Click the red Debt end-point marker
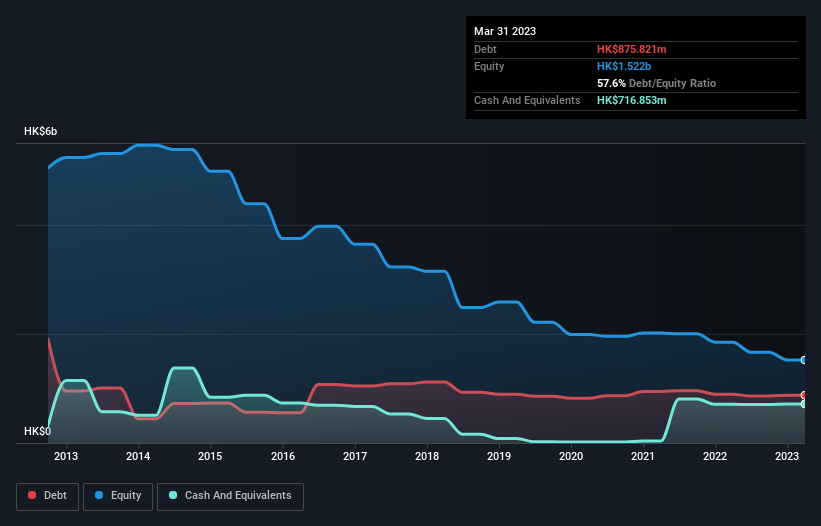The height and width of the screenshot is (526, 821). [804, 395]
